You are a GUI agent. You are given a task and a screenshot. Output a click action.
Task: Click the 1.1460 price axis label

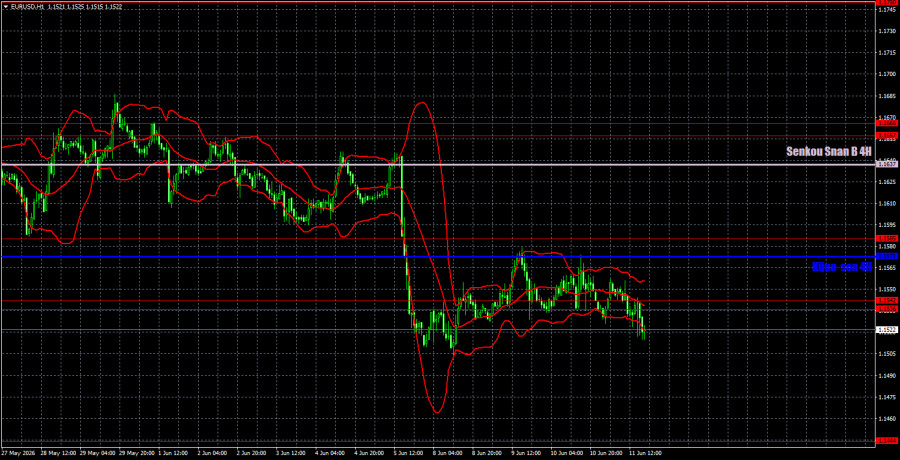point(887,418)
